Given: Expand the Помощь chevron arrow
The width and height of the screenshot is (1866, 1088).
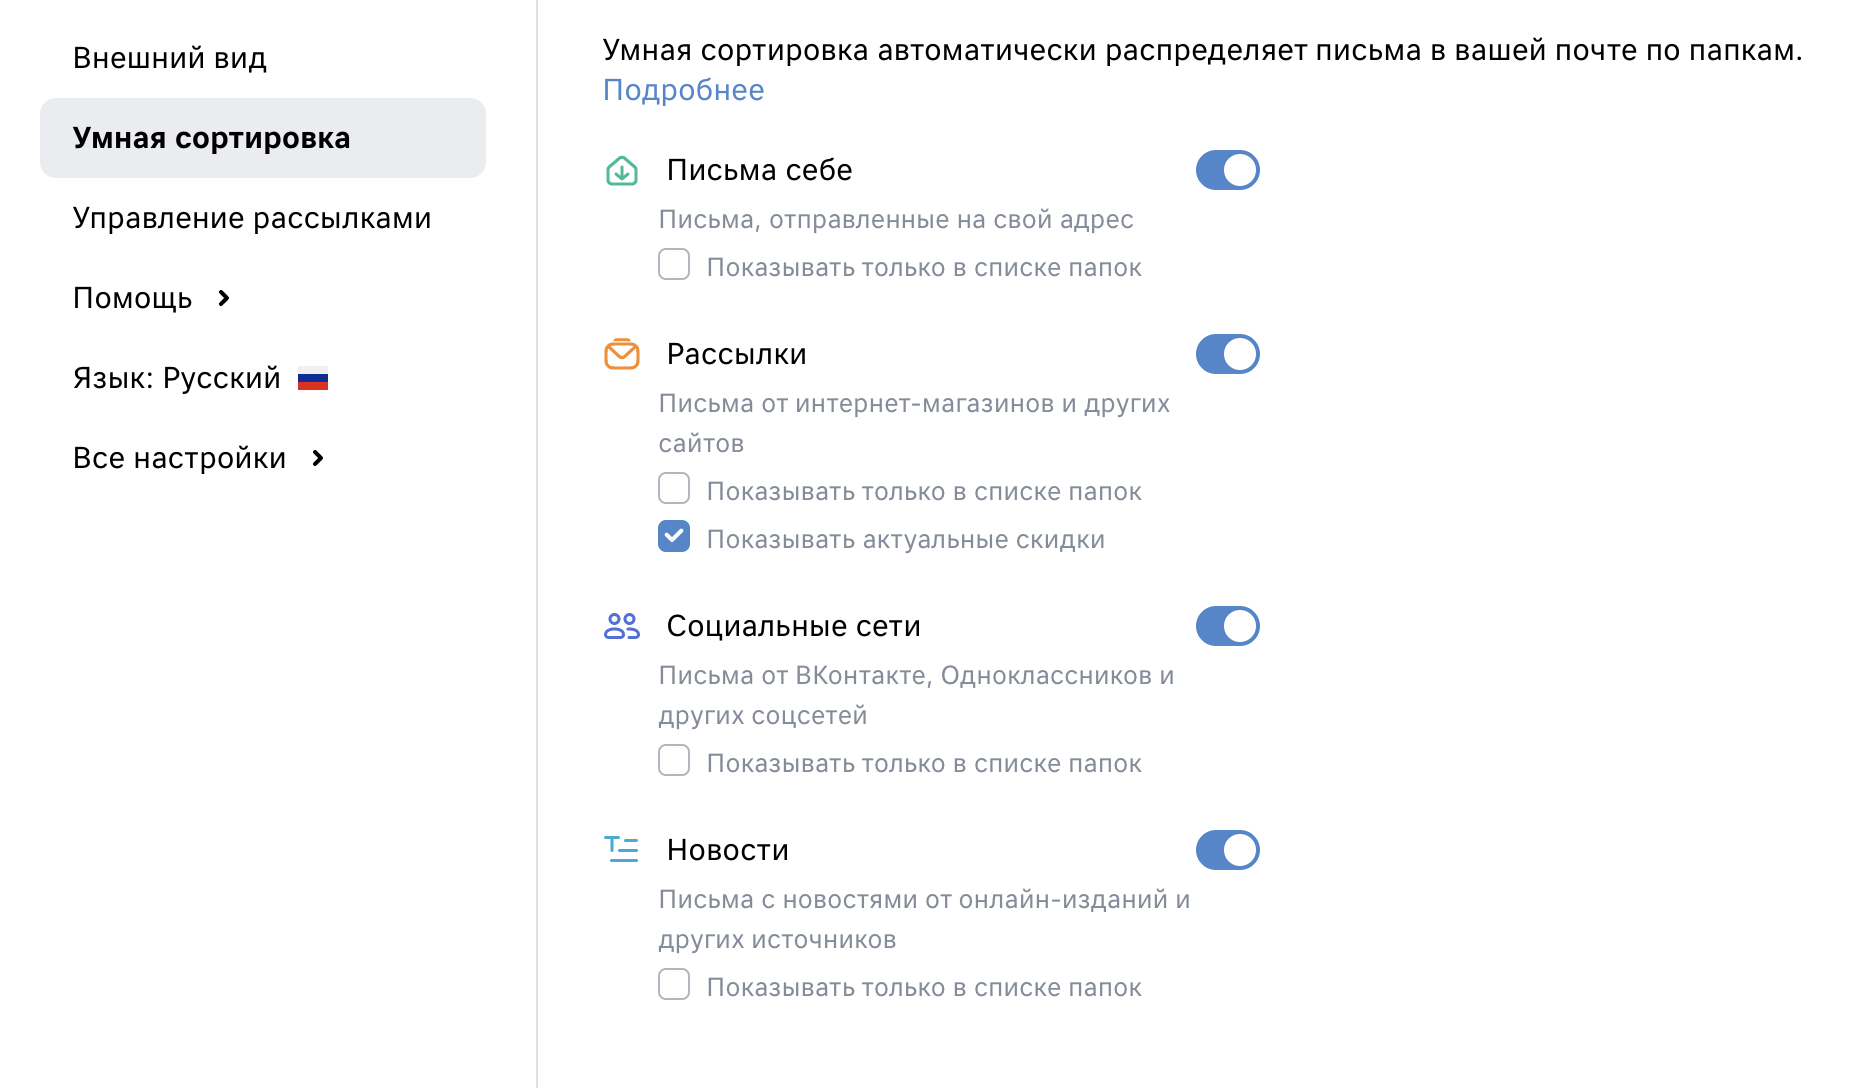Looking at the screenshot, I should point(224,298).
